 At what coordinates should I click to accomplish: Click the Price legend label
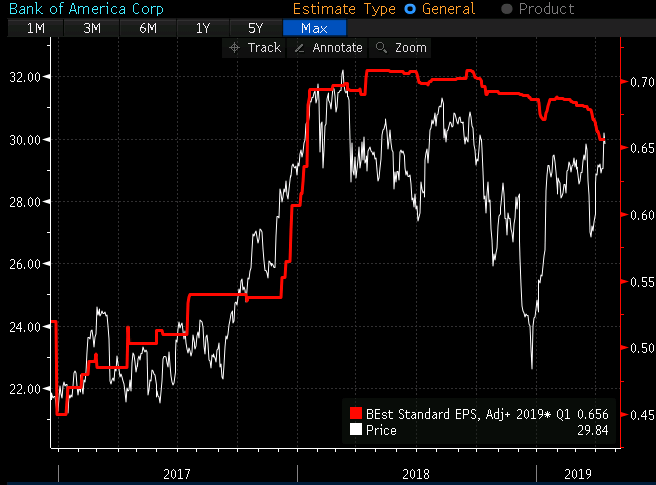coord(381,430)
